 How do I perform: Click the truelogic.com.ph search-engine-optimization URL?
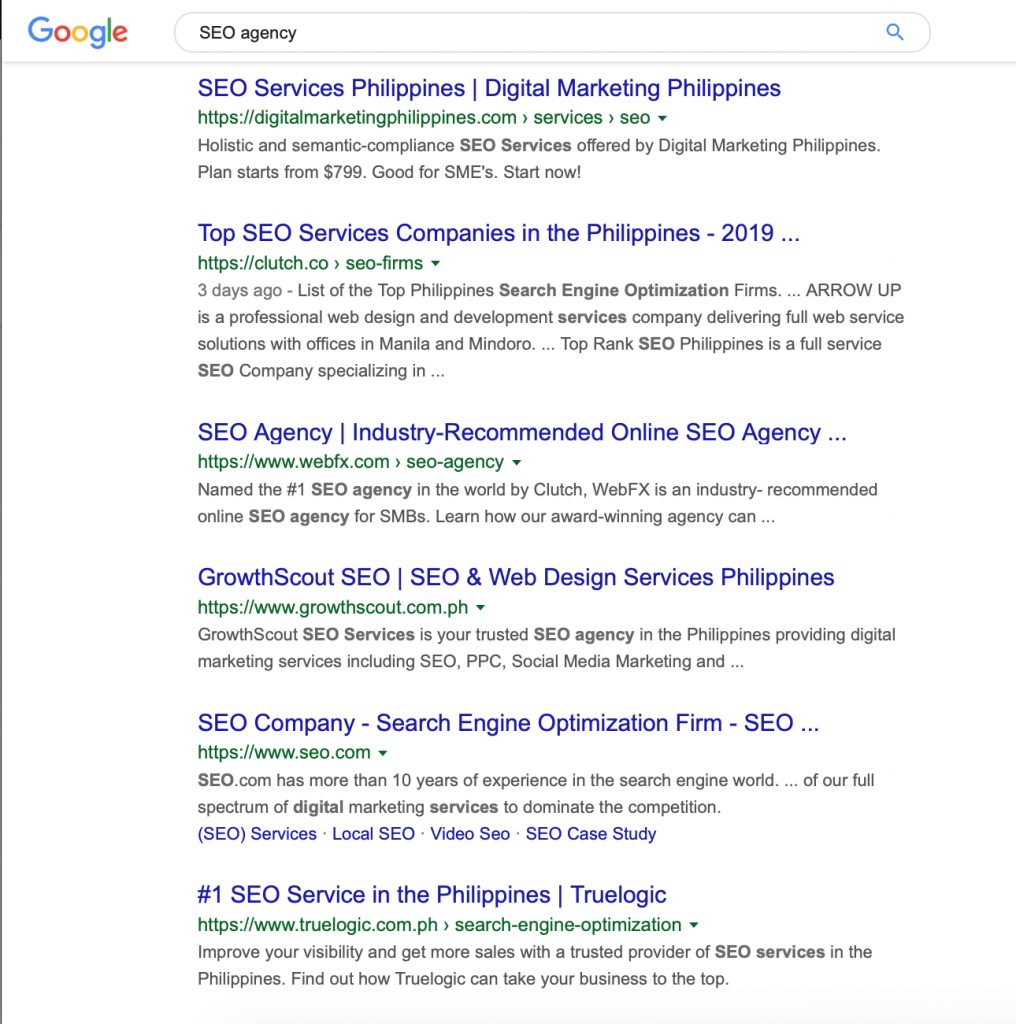[x=439, y=925]
